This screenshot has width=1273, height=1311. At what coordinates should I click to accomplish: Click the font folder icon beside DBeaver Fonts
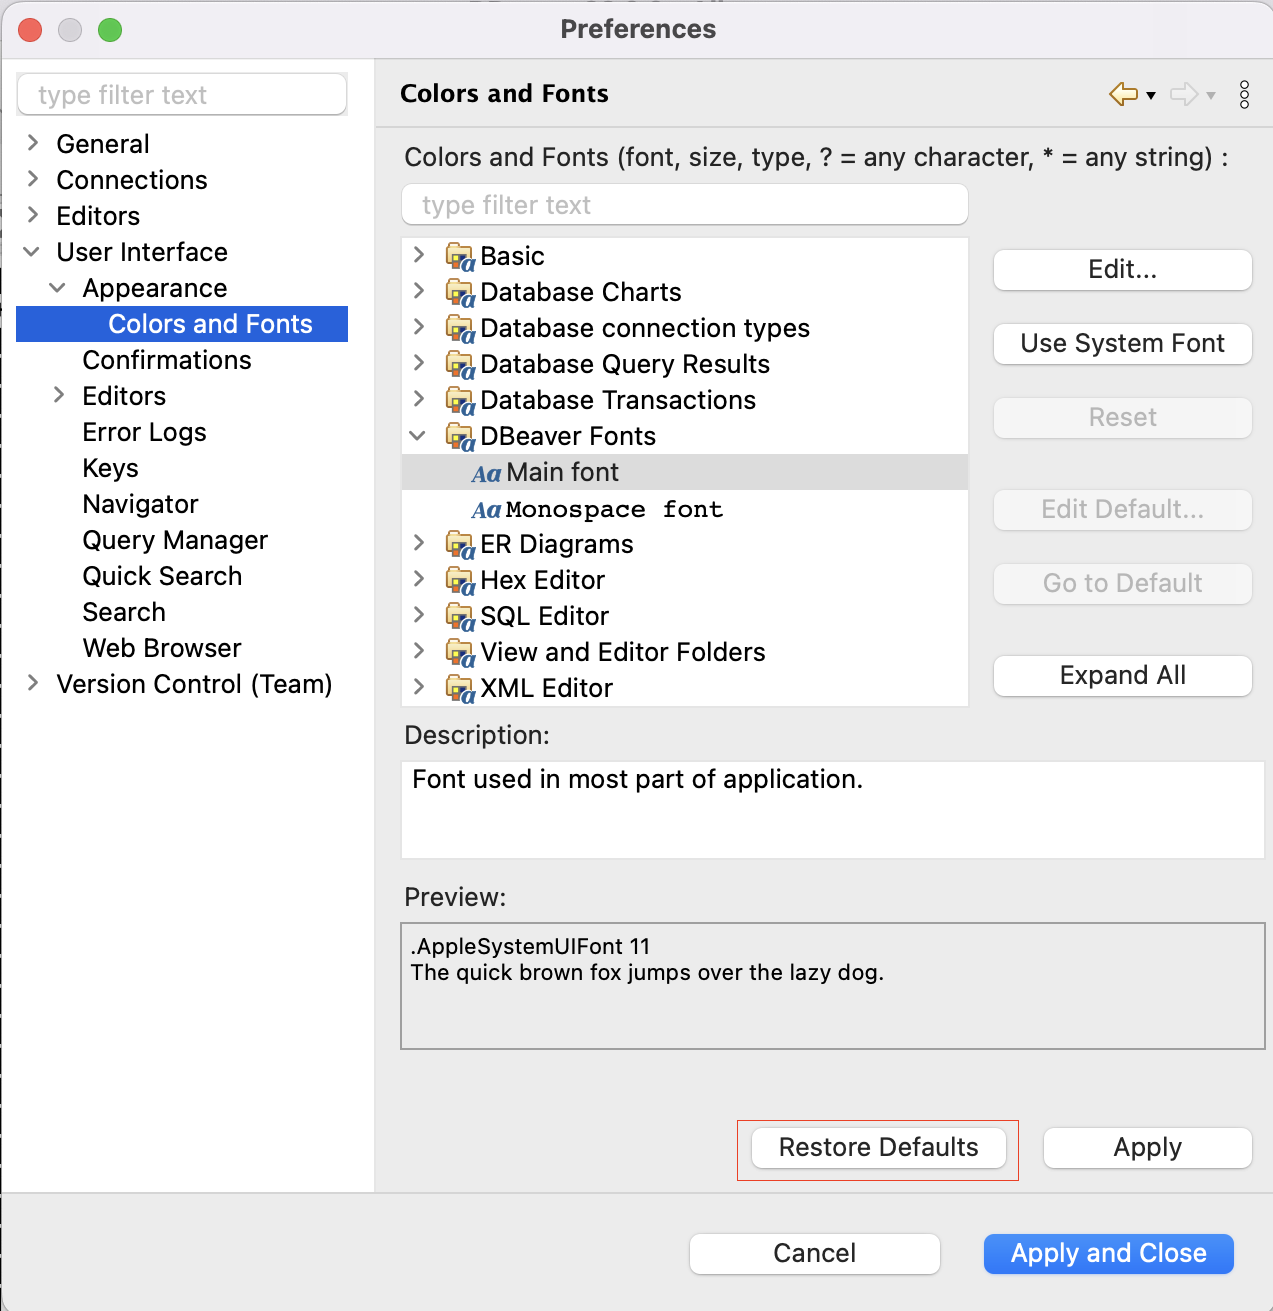pyautogui.click(x=460, y=436)
